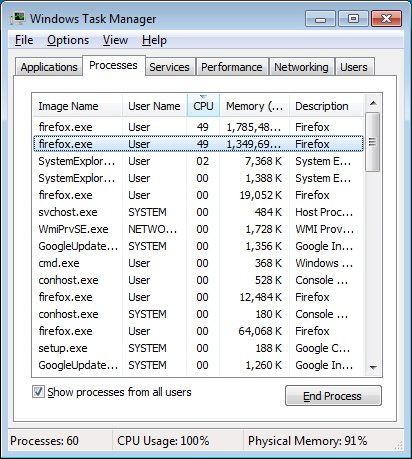Click the process list scrollbar thumb
The width and height of the screenshot is (412, 459).
click(373, 142)
